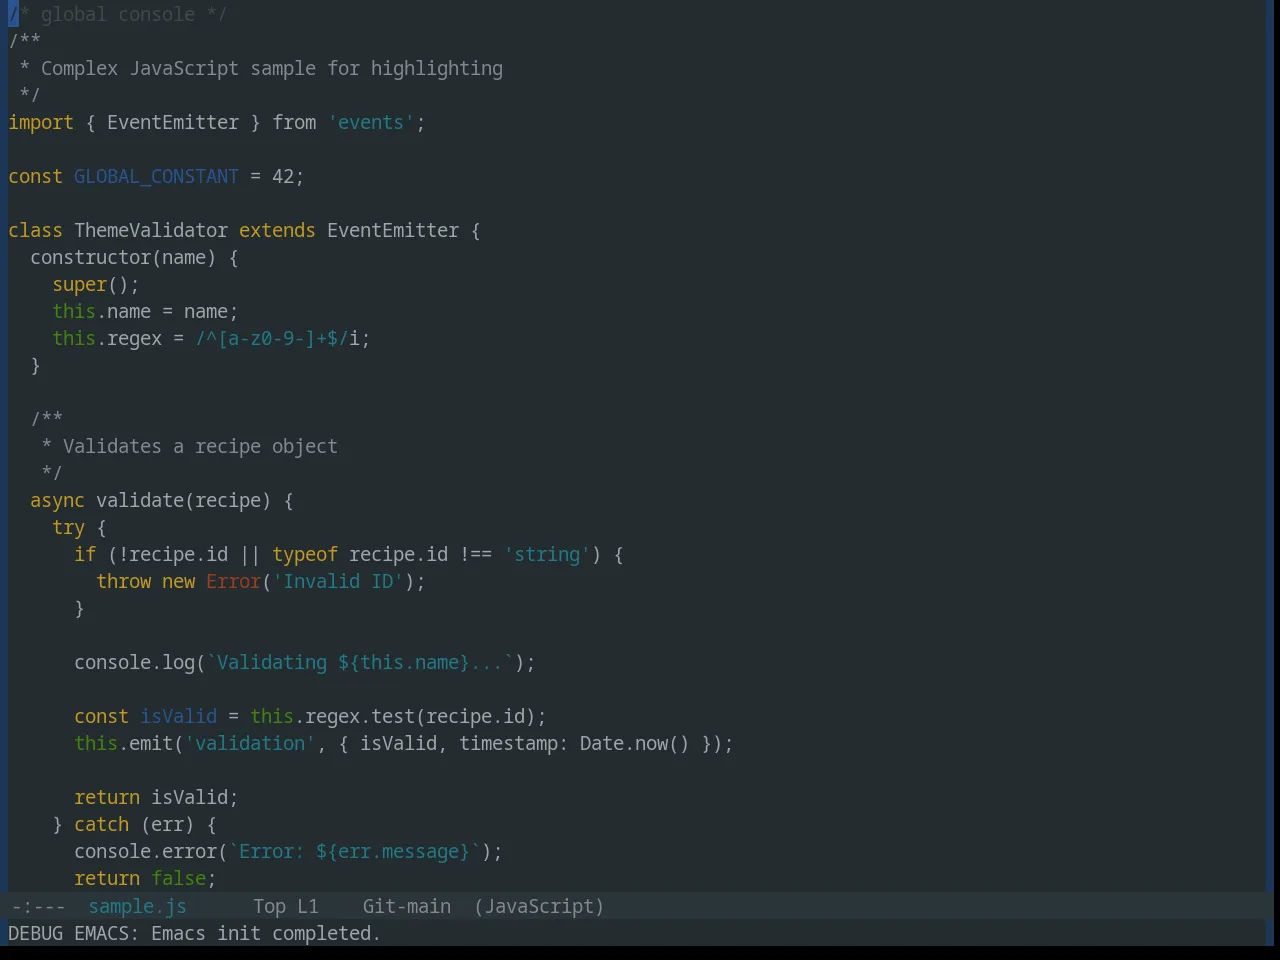Click the "console.error" call

(x=145, y=851)
